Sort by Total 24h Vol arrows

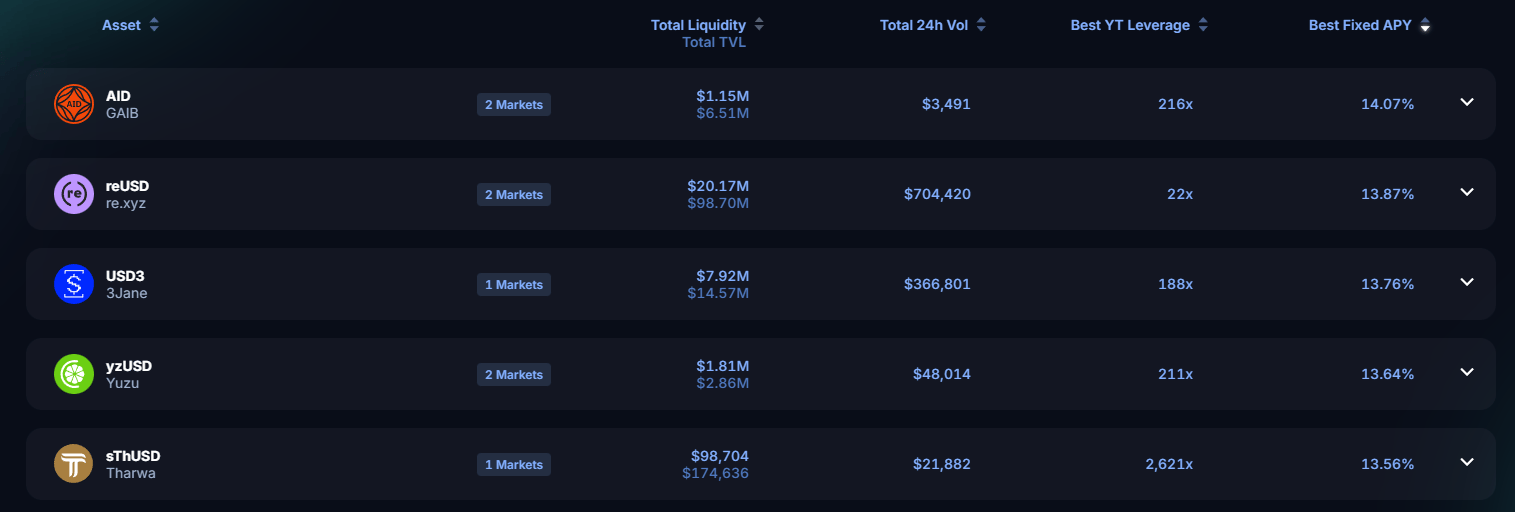pos(981,25)
